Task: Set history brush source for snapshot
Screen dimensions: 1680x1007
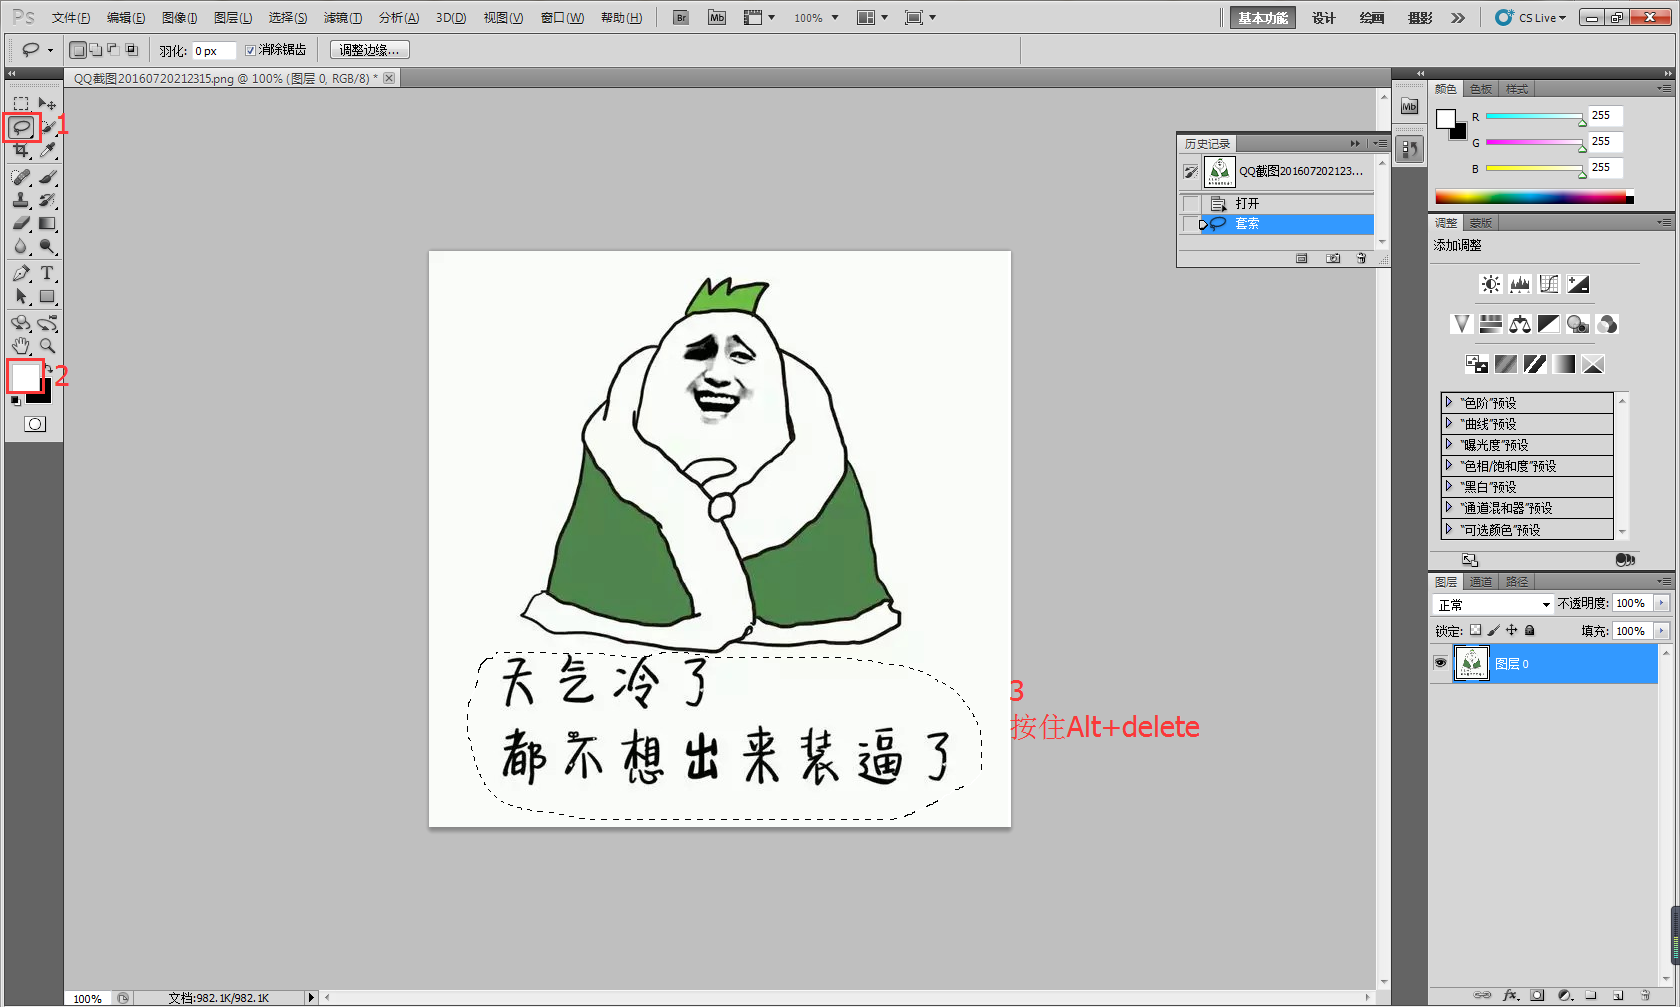Action: (1190, 171)
